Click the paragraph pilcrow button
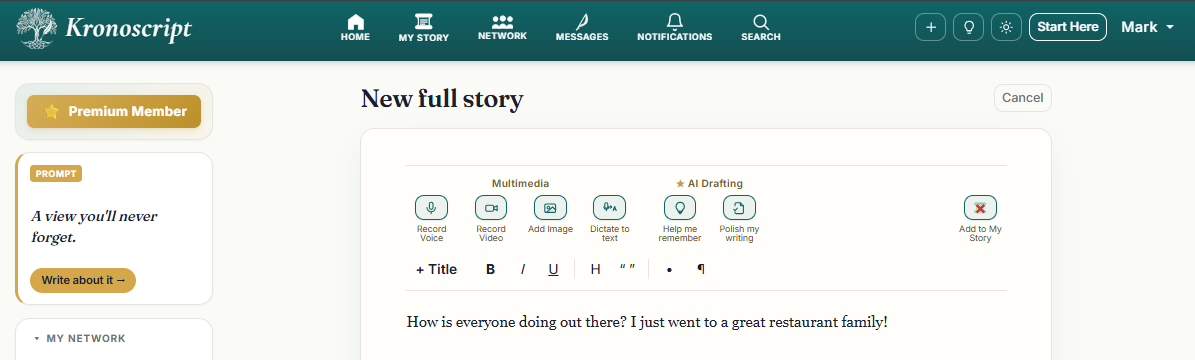 pyautogui.click(x=701, y=269)
